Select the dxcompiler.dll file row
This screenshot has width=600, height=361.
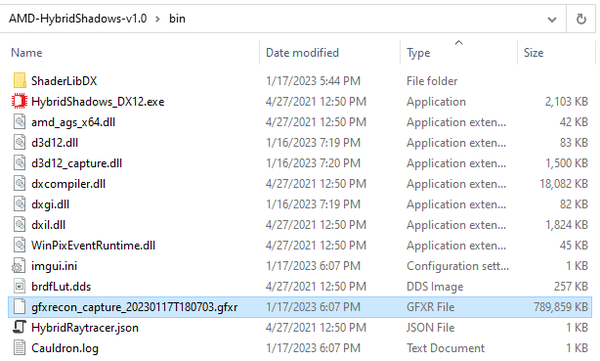click(x=300, y=184)
